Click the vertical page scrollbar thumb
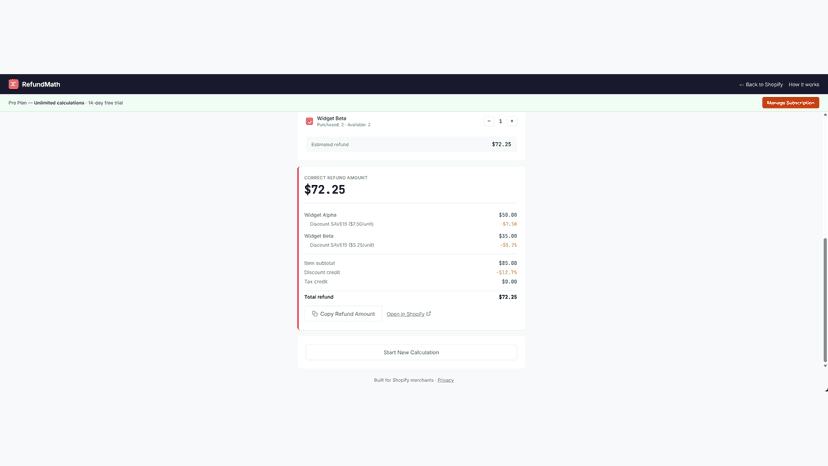The height and width of the screenshot is (466, 828). (825, 300)
